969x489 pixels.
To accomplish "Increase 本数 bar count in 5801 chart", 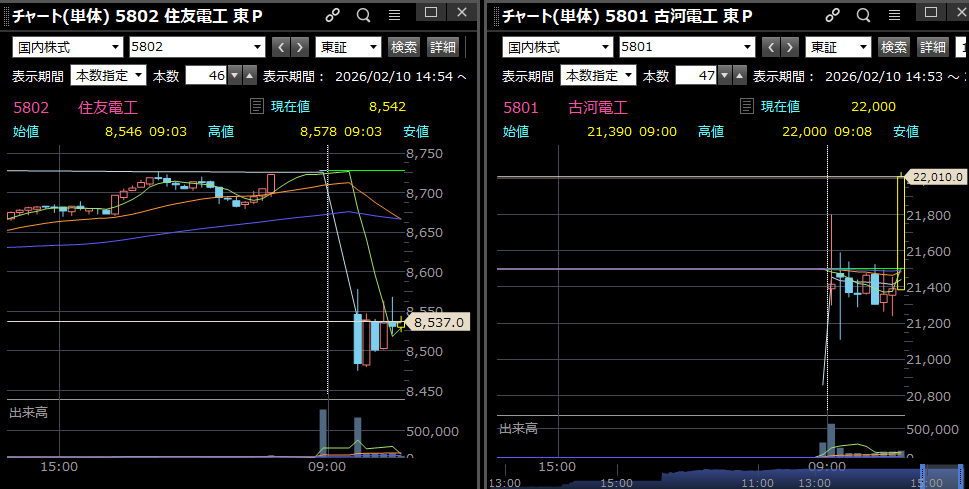I will 738,76.
